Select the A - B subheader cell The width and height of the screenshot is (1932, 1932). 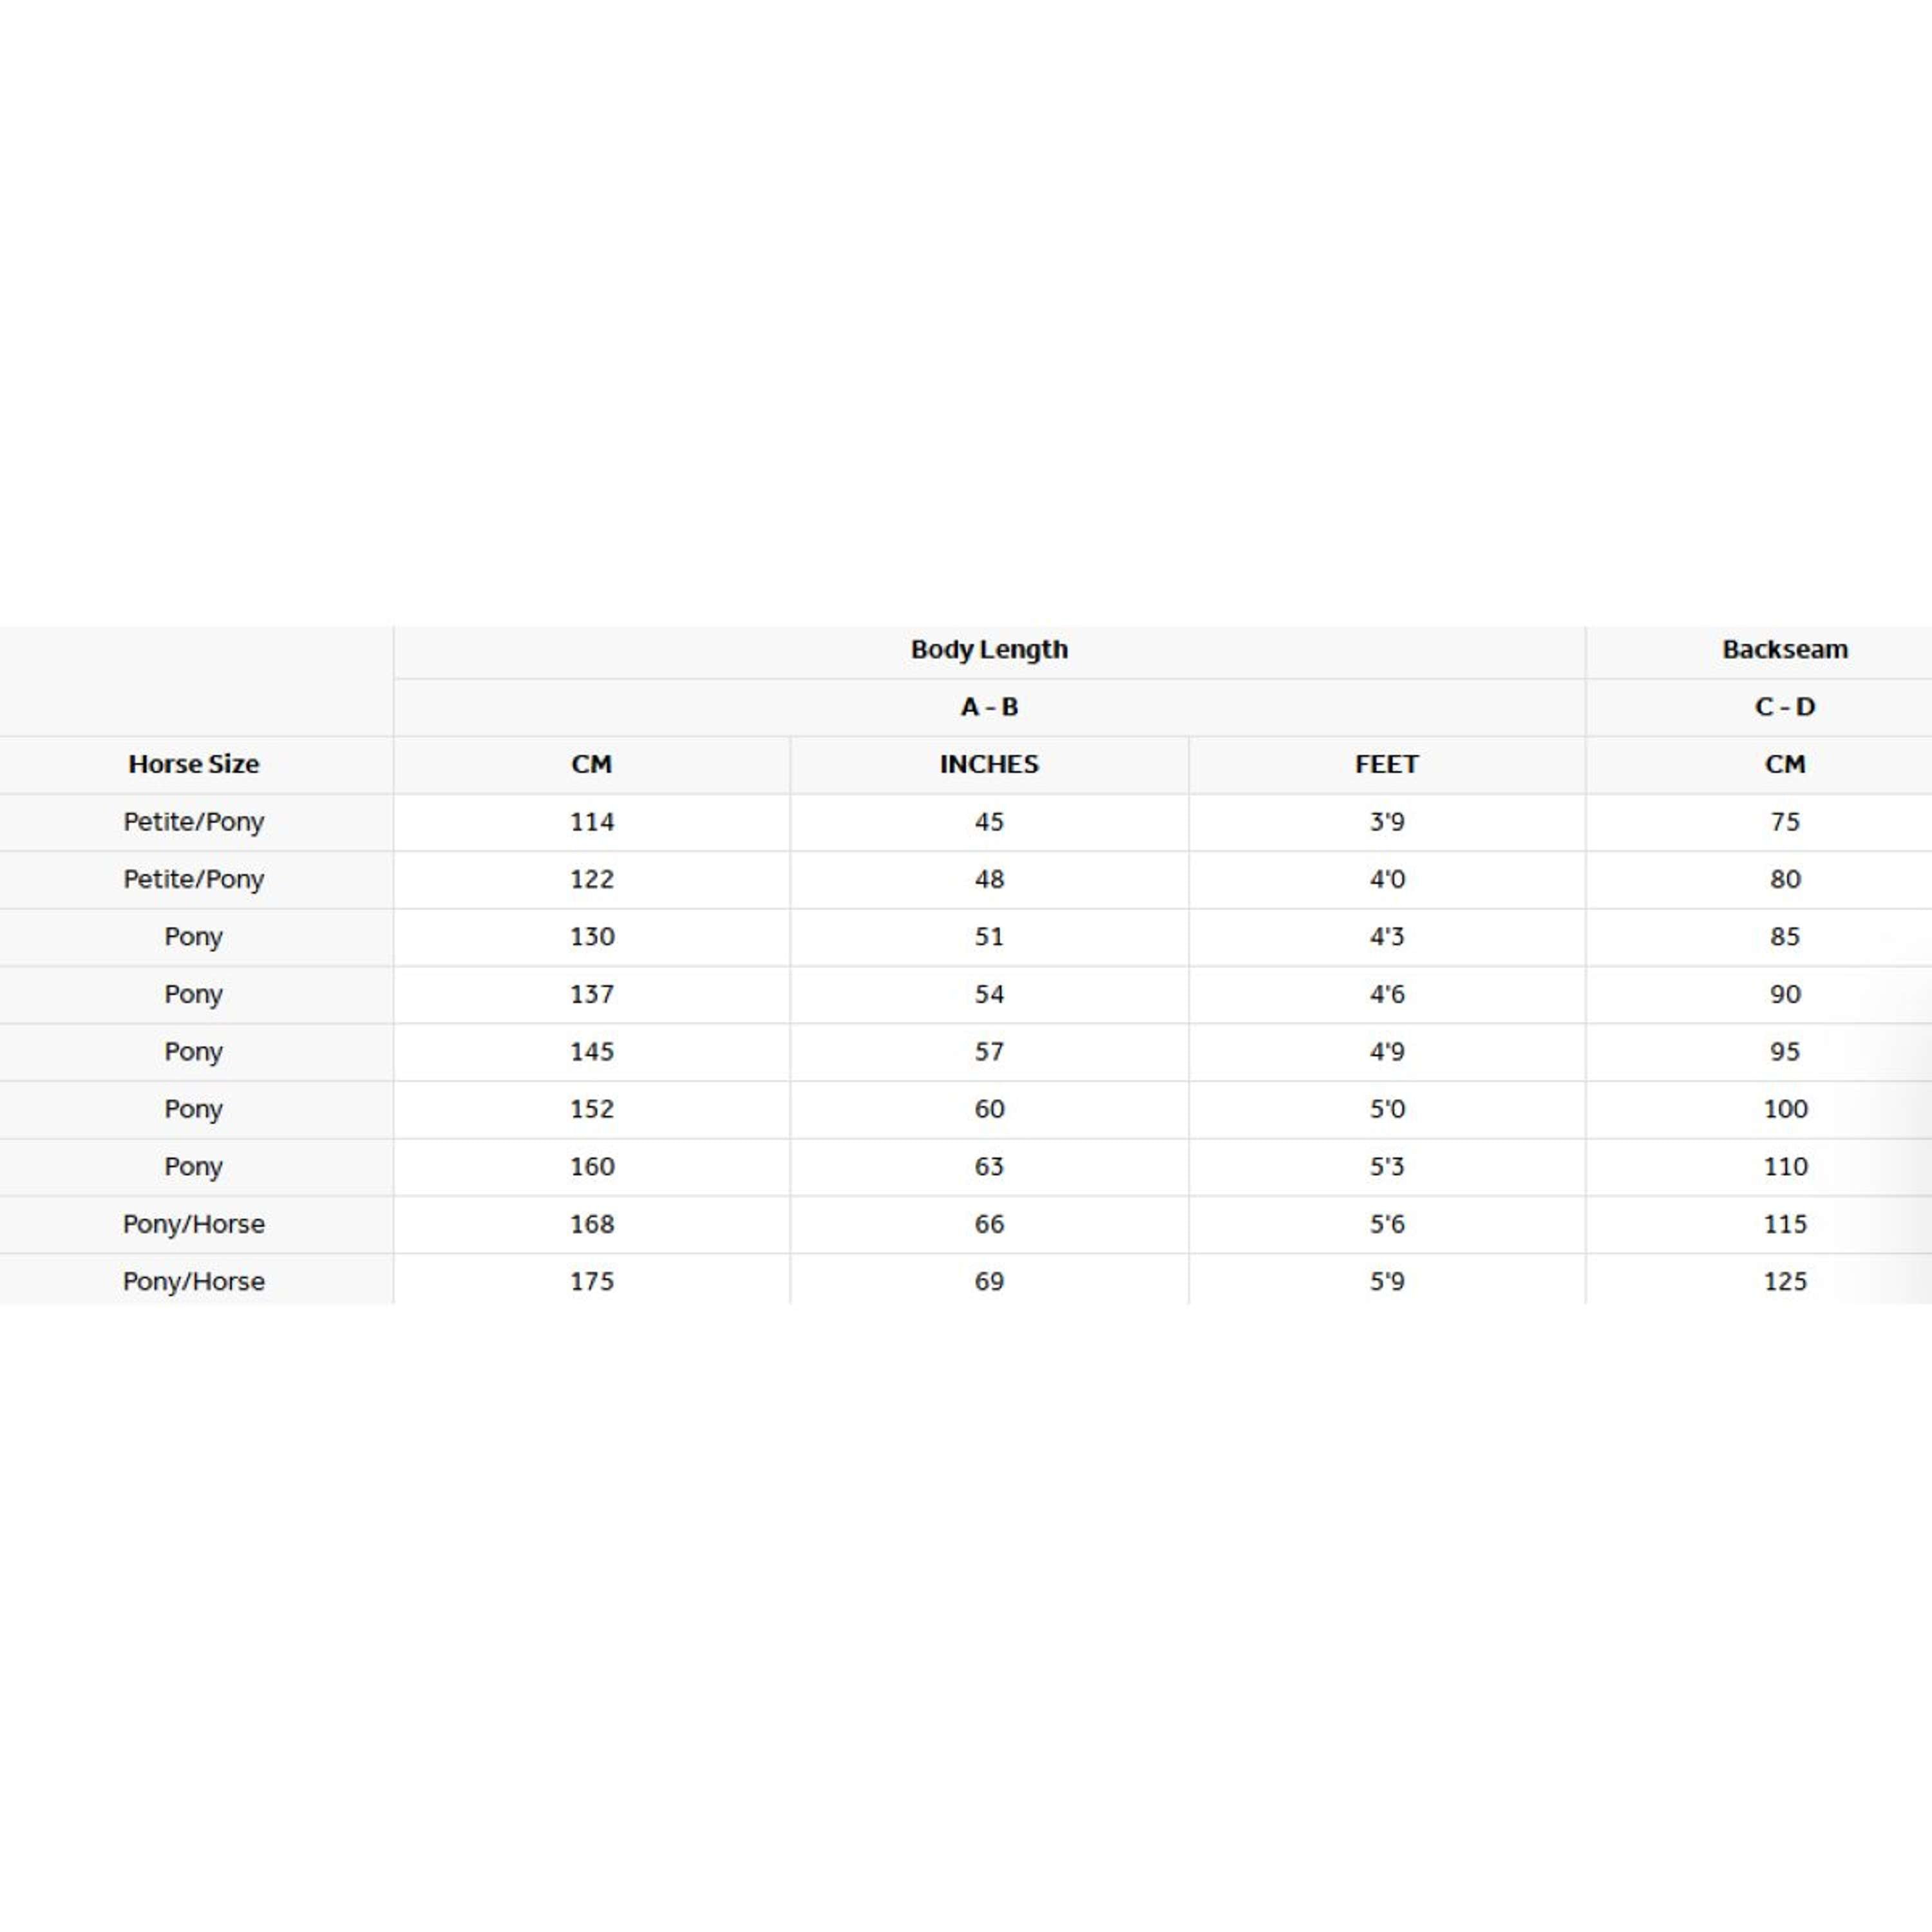(x=988, y=707)
